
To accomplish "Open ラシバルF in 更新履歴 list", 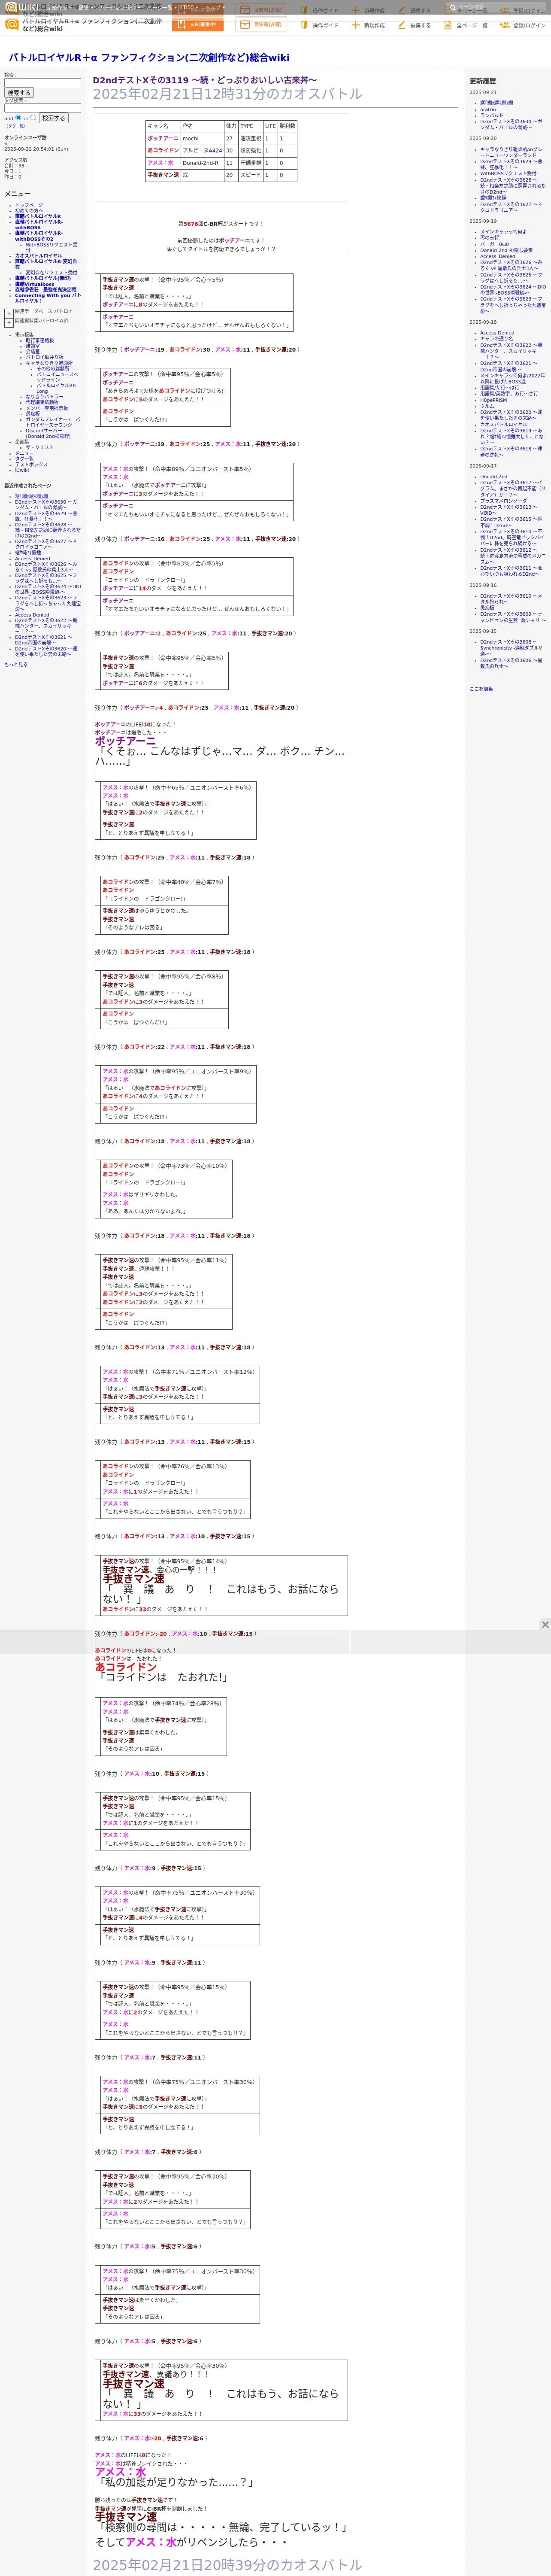I will click(492, 115).
